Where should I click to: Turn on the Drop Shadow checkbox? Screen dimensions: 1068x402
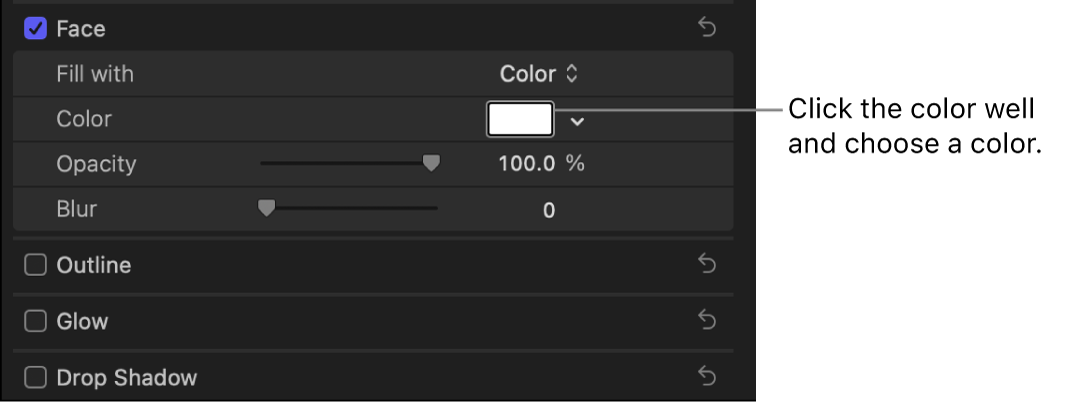[36, 377]
